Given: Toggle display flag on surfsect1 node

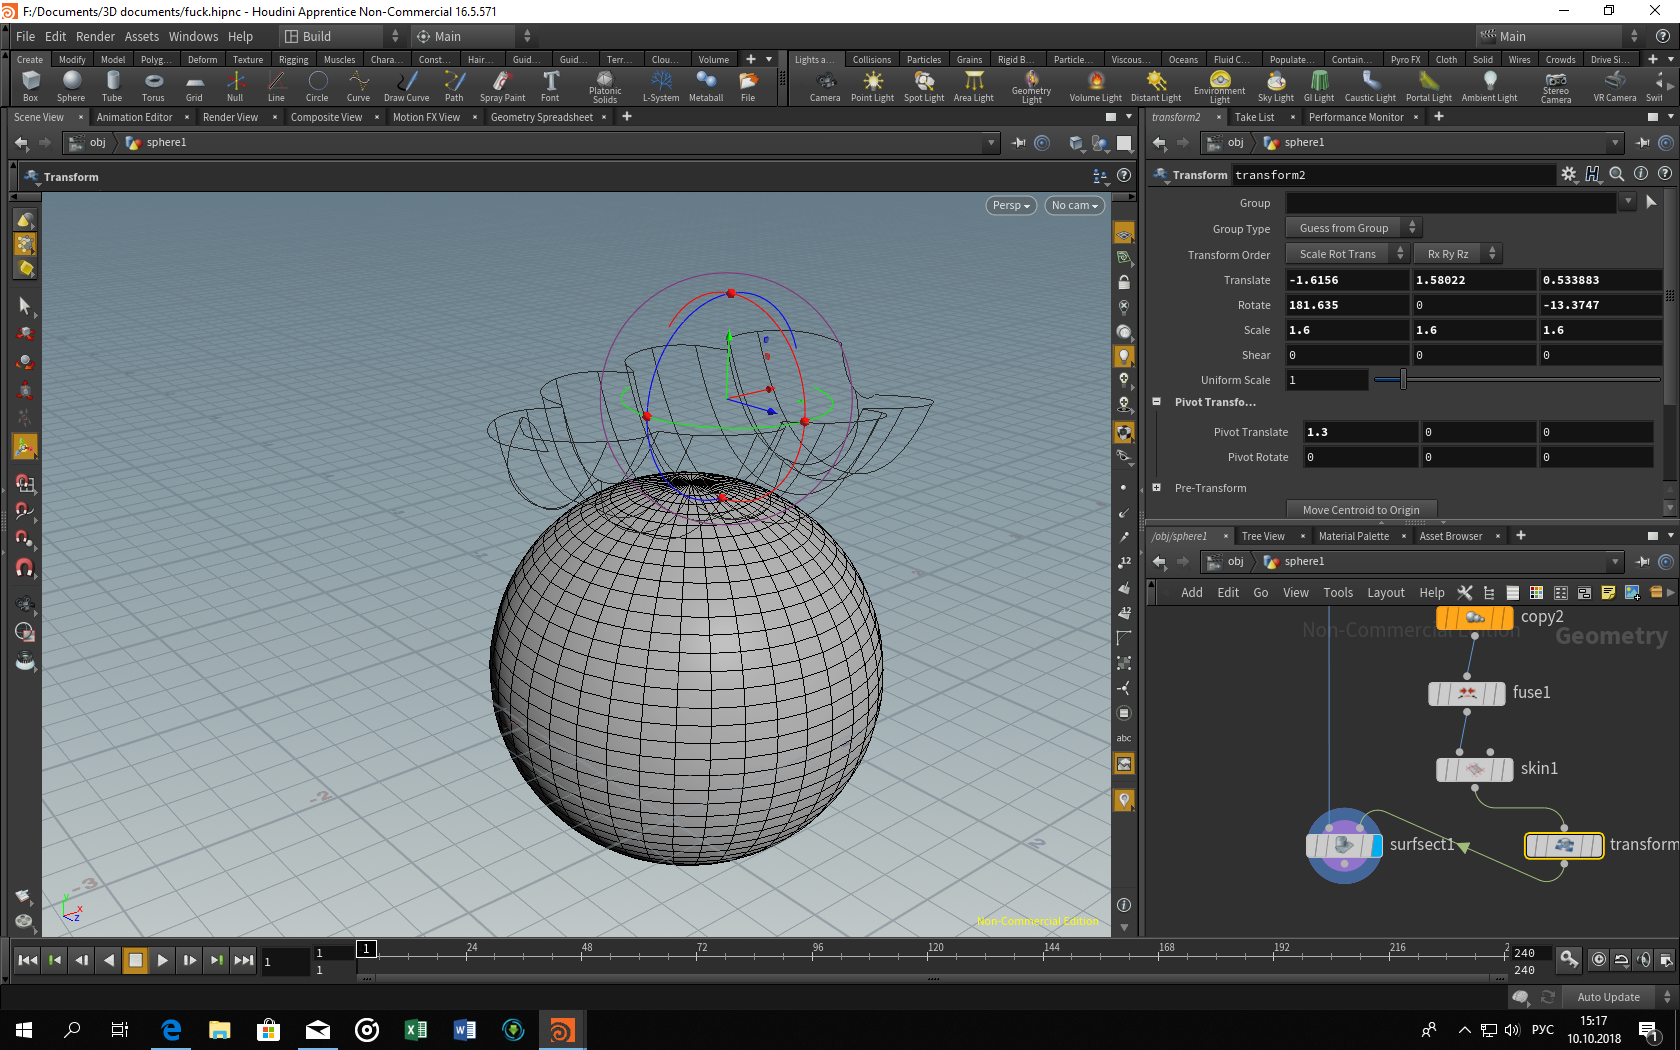Looking at the screenshot, I should point(1376,845).
